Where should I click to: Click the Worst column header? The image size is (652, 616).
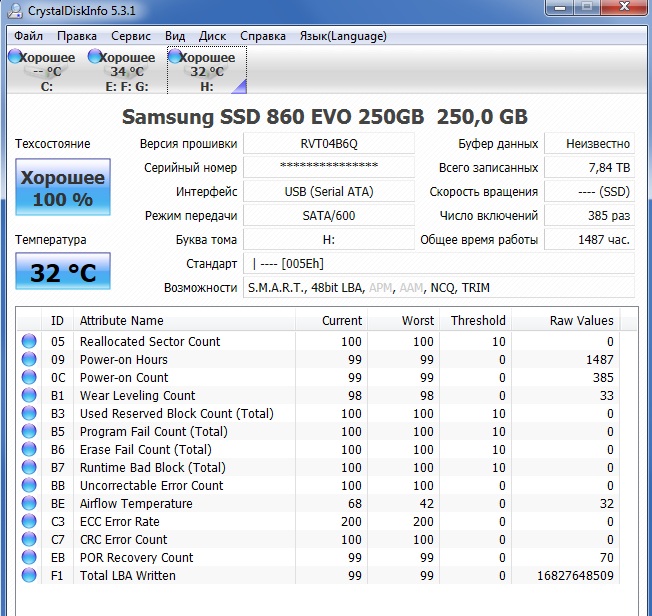click(403, 320)
